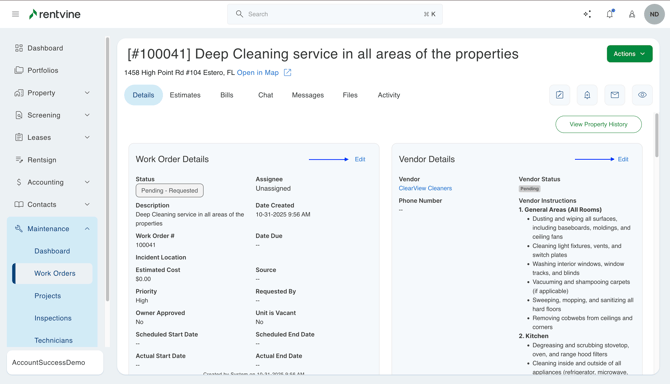Click View Property History button
The width and height of the screenshot is (670, 384).
coord(598,124)
